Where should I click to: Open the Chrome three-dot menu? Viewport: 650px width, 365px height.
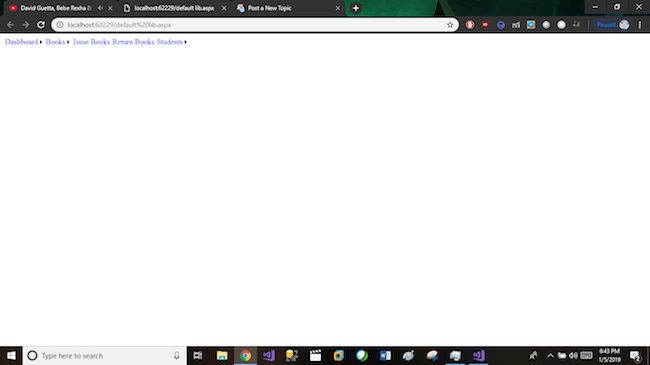640,25
